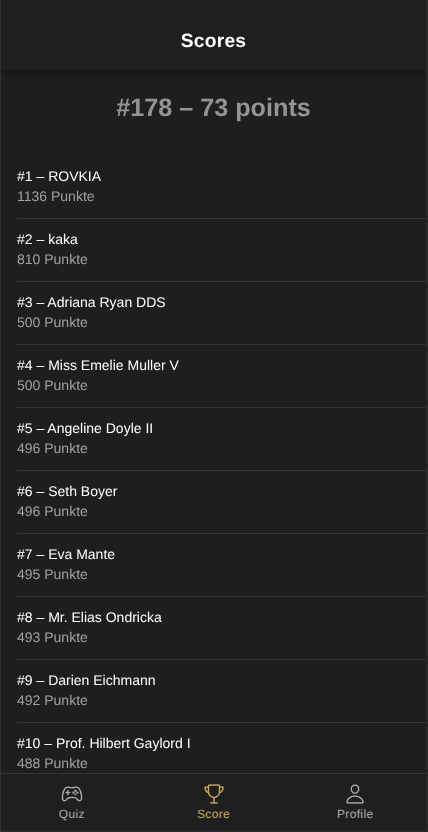Open the Darien Eichmann entry
Screen dimensions: 428x832
(x=221, y=691)
